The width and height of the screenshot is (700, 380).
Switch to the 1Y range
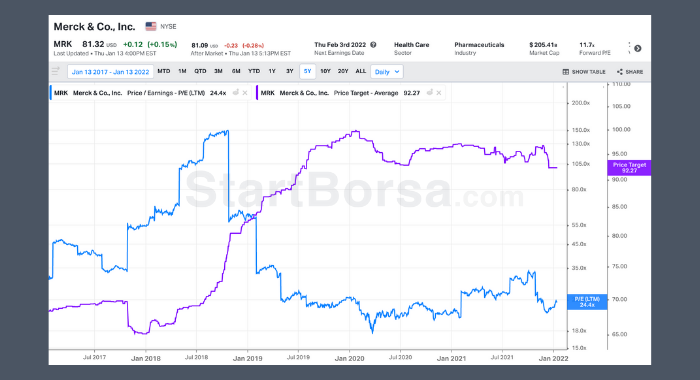(272, 71)
